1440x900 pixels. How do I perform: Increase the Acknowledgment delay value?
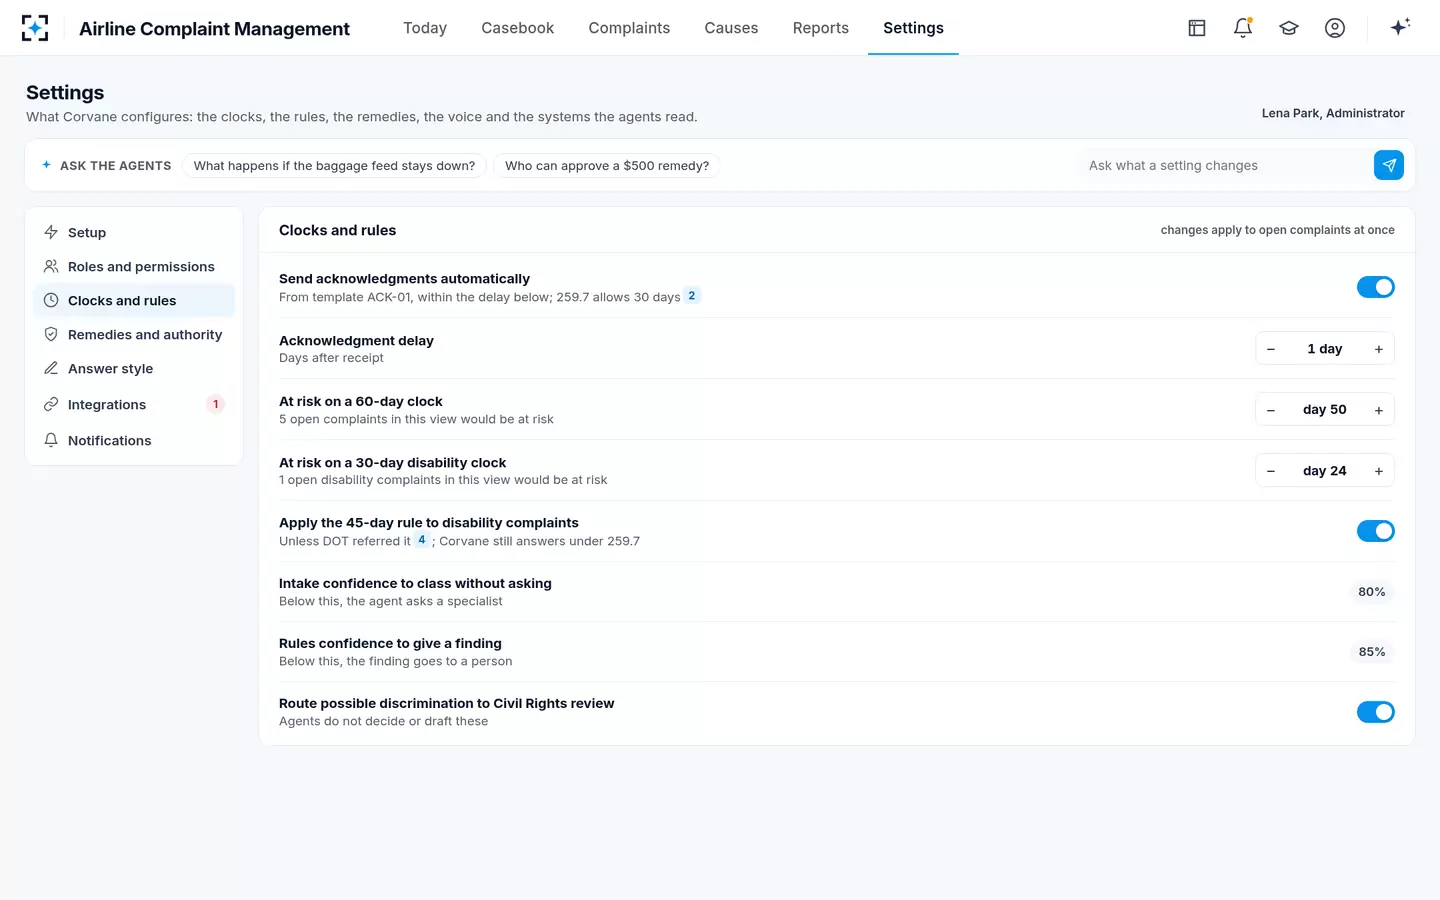coord(1379,349)
